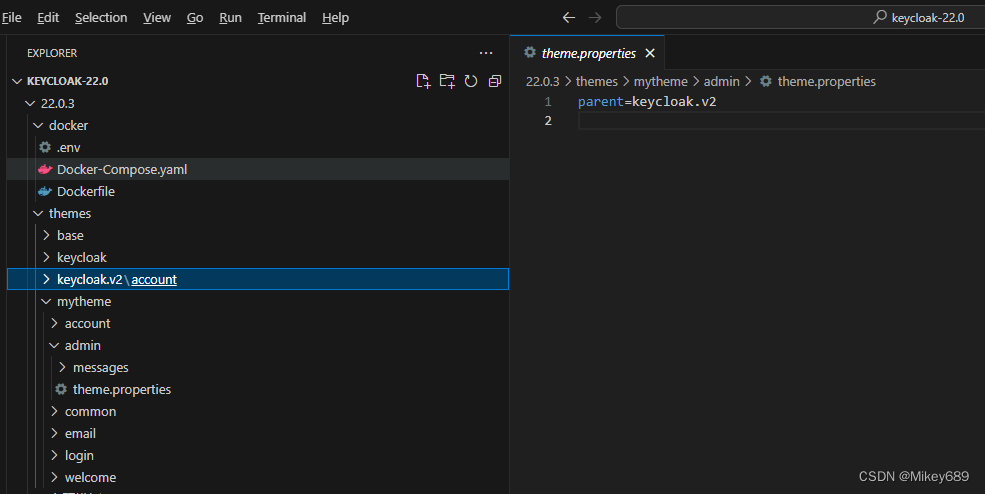Open theme.properties in the file tree
This screenshot has width=985, height=494.
pos(258,389)
